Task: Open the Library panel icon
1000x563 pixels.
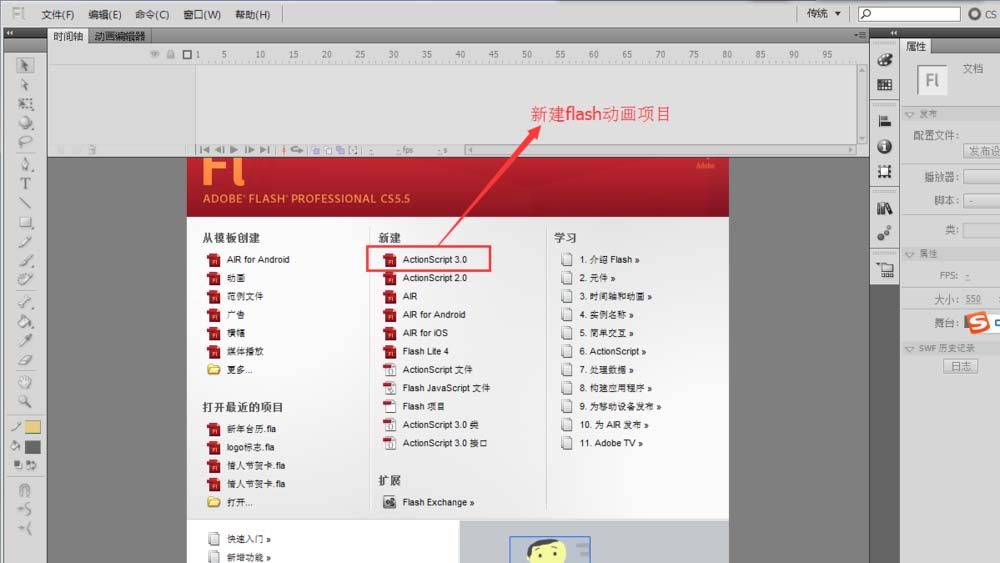Action: 885,208
